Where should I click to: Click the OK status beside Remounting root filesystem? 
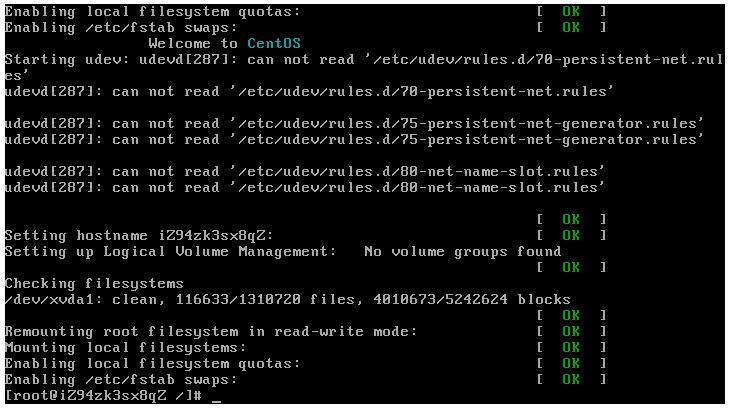[571, 332]
